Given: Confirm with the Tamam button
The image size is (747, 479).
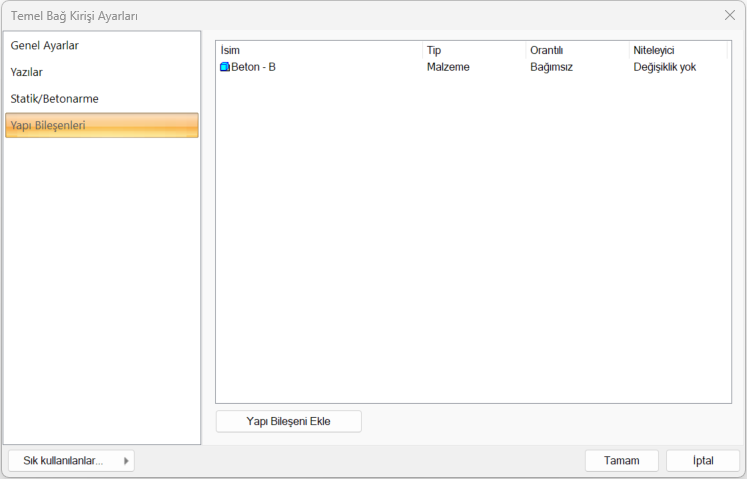Looking at the screenshot, I should tap(622, 461).
